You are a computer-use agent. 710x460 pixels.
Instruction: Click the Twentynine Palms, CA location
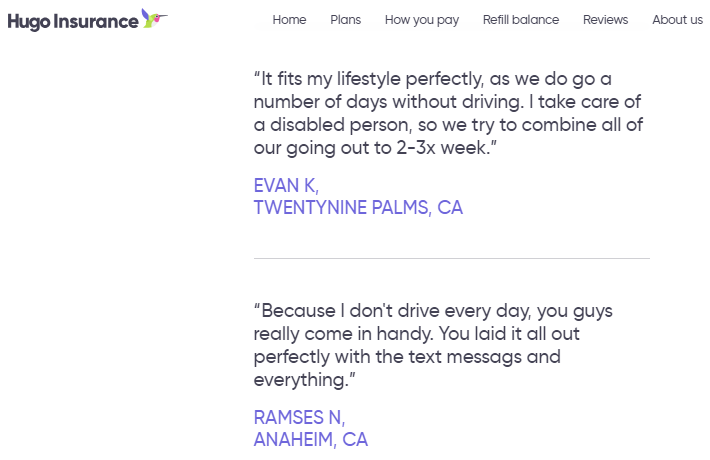358,208
